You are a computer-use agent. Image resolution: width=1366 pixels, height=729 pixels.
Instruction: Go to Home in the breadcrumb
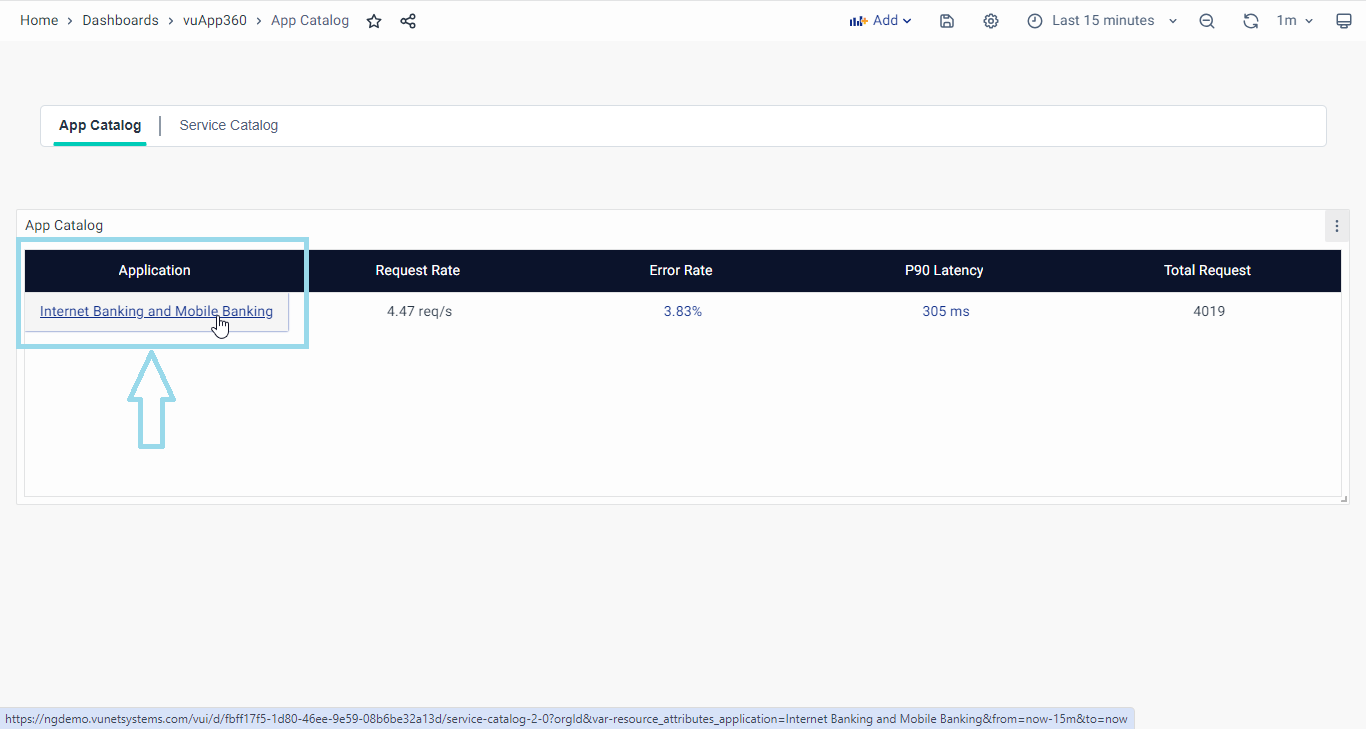click(x=39, y=21)
